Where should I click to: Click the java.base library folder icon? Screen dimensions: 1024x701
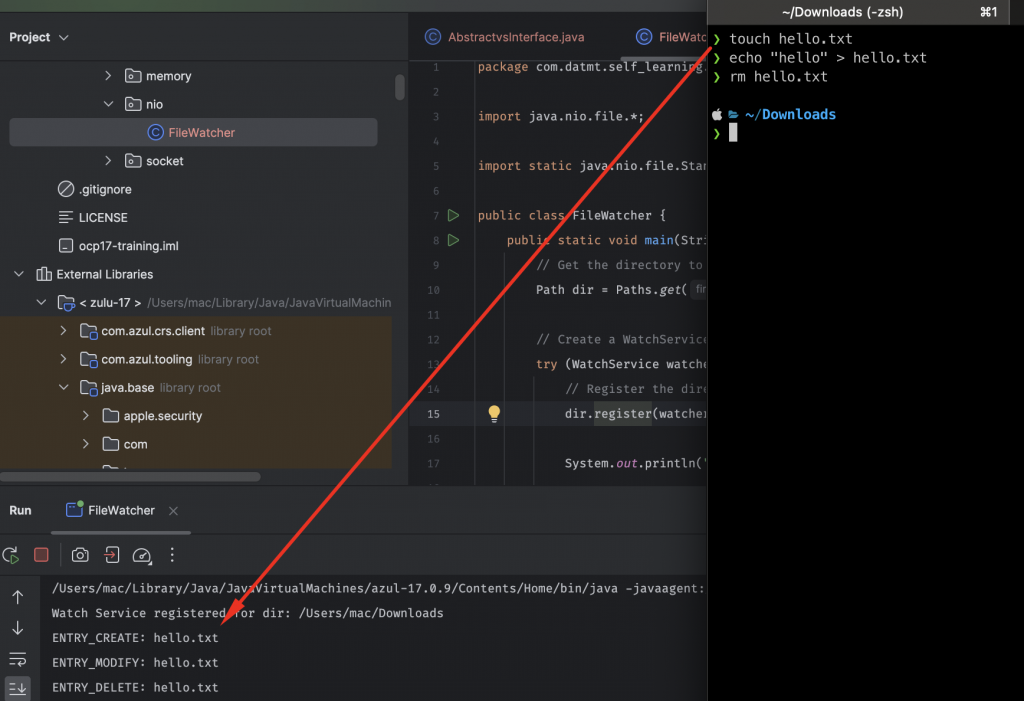tap(88, 387)
